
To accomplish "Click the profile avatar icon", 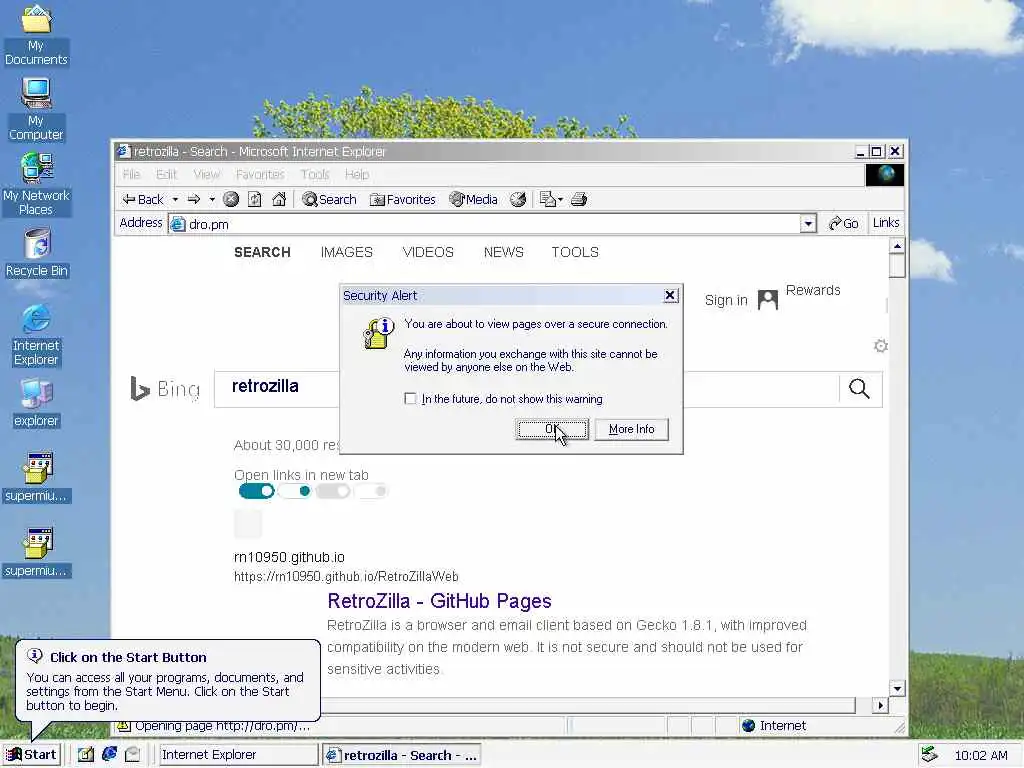I will pyautogui.click(x=767, y=300).
